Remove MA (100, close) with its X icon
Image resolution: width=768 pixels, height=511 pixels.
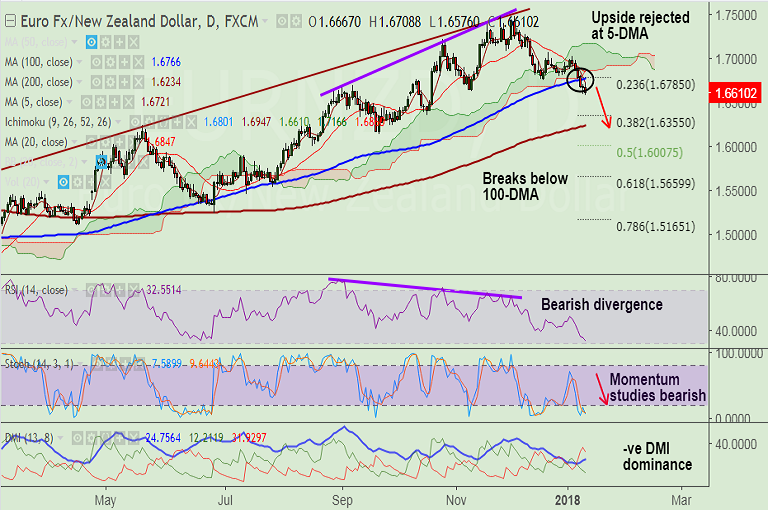click(x=138, y=62)
